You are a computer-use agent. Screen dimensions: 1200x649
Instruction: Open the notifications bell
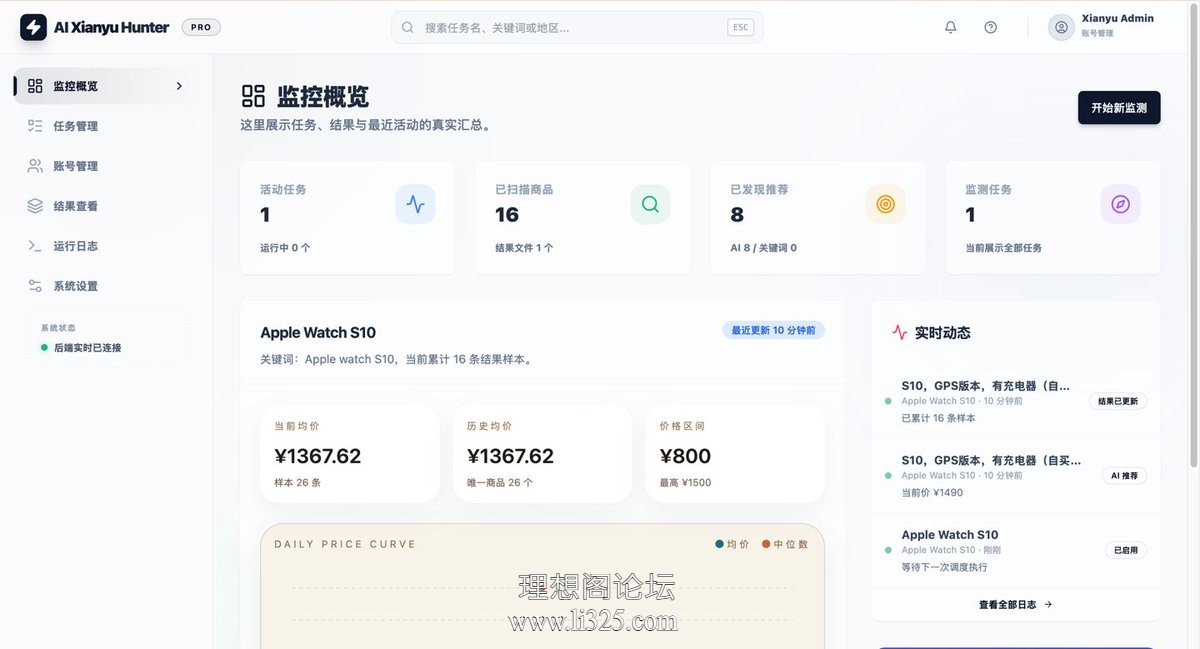[x=951, y=27]
